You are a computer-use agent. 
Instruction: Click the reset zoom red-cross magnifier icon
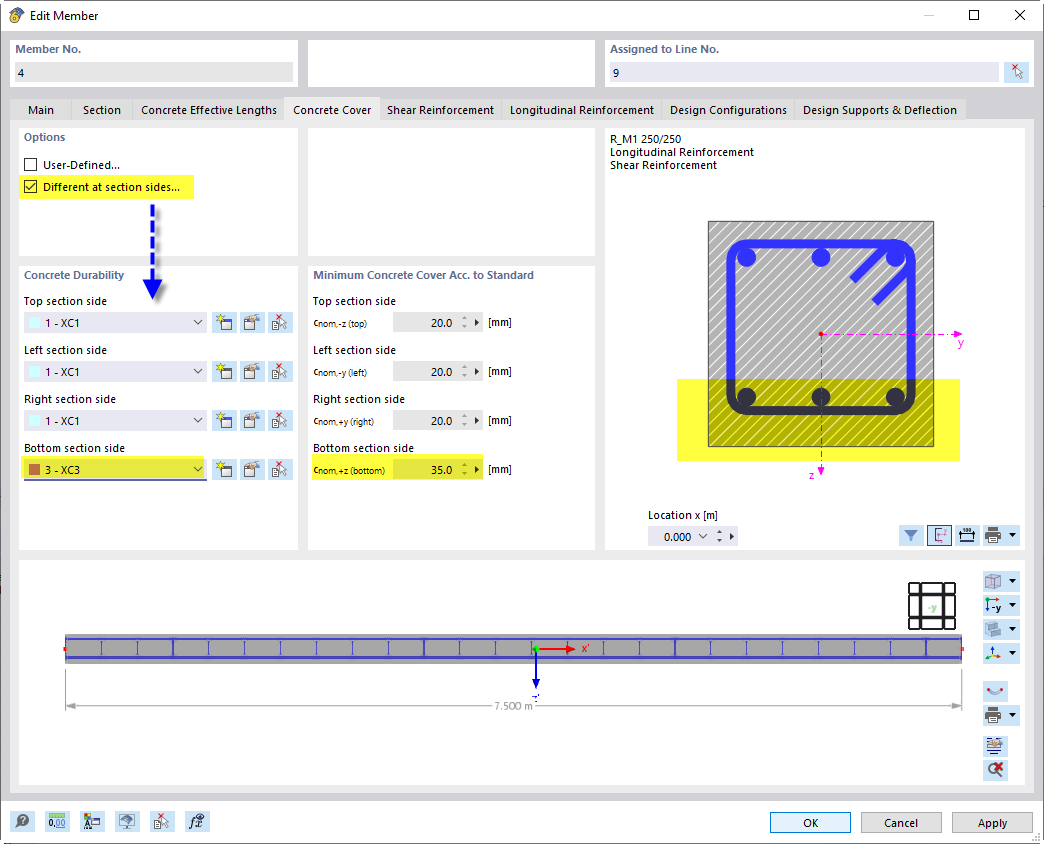pyautogui.click(x=995, y=769)
